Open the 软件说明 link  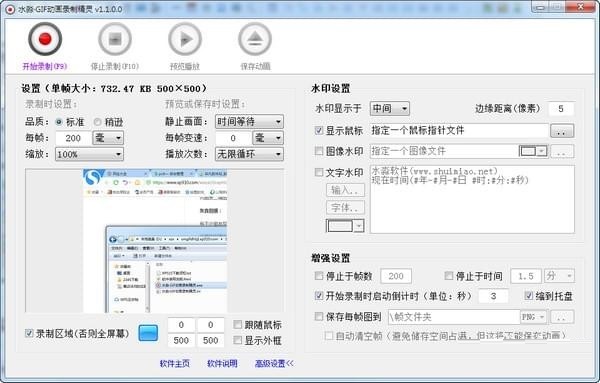(x=222, y=363)
